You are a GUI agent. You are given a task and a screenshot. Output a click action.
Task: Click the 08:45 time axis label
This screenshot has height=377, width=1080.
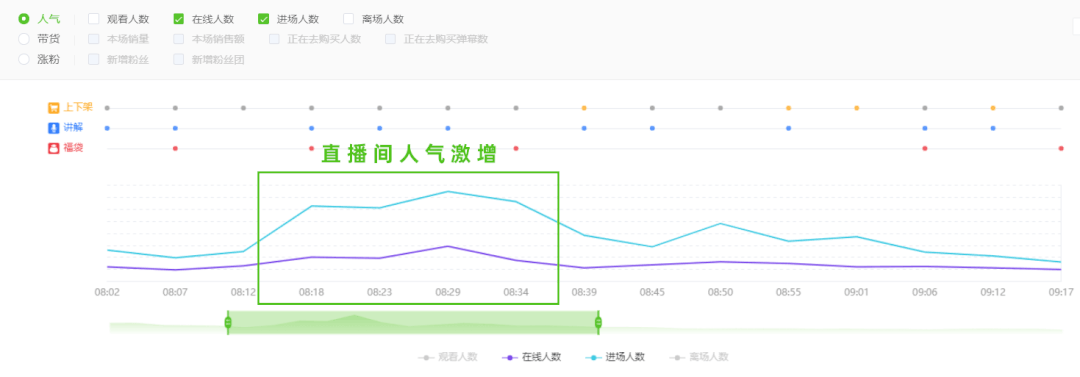coord(652,292)
